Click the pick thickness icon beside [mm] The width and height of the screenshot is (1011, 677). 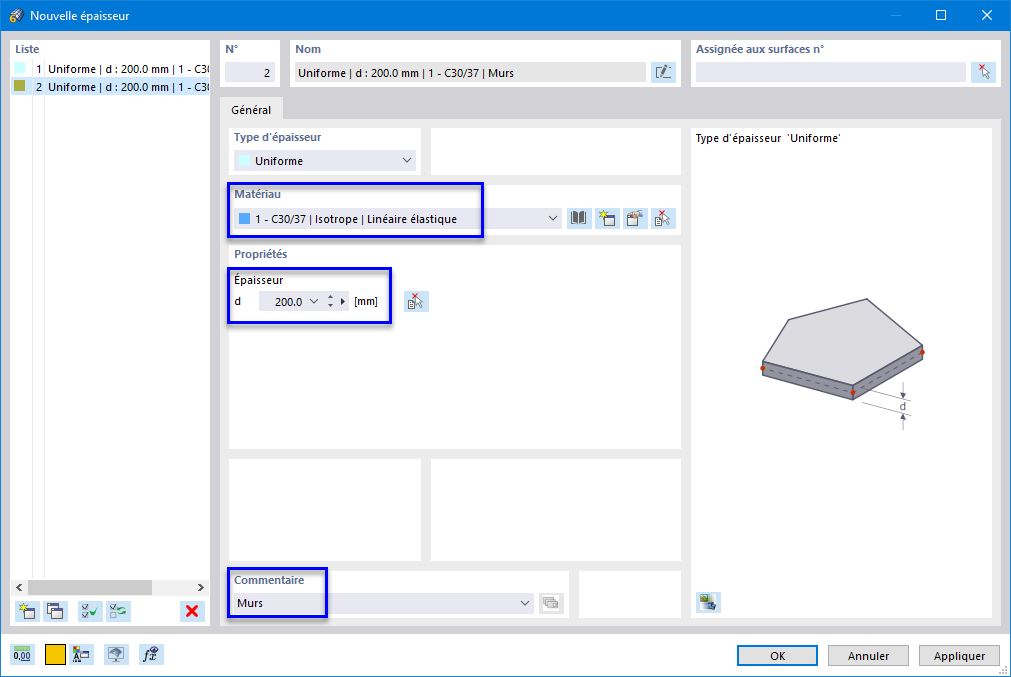point(416,301)
